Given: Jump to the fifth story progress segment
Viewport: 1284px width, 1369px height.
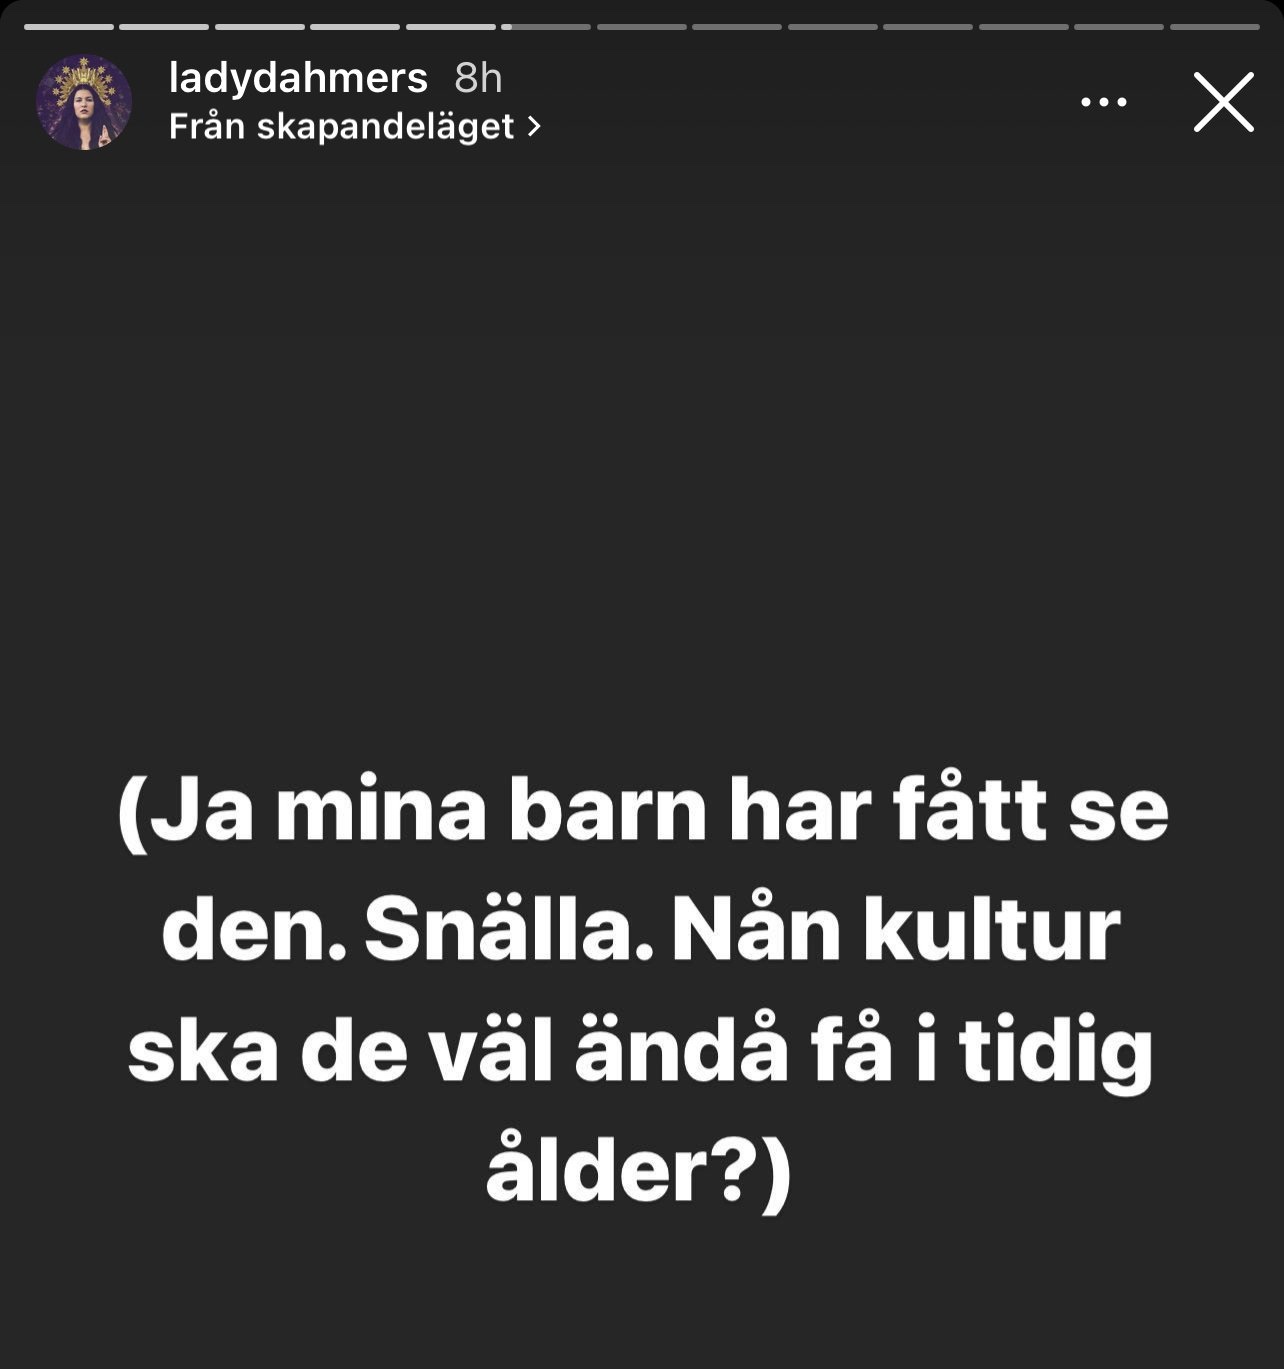Looking at the screenshot, I should point(451,26).
